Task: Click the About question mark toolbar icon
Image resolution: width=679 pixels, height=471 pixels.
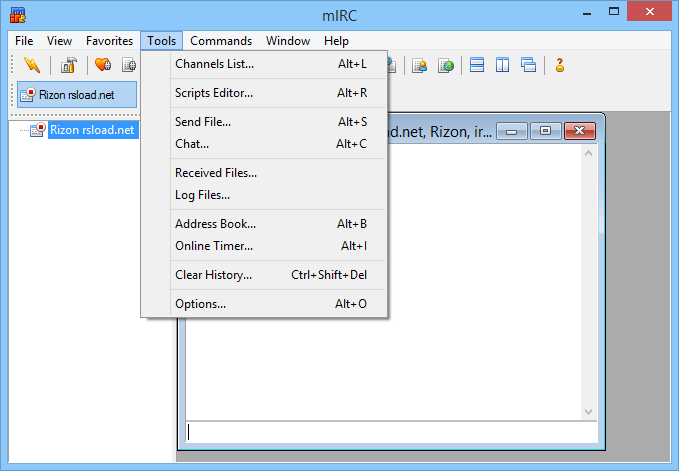Action: [559, 65]
